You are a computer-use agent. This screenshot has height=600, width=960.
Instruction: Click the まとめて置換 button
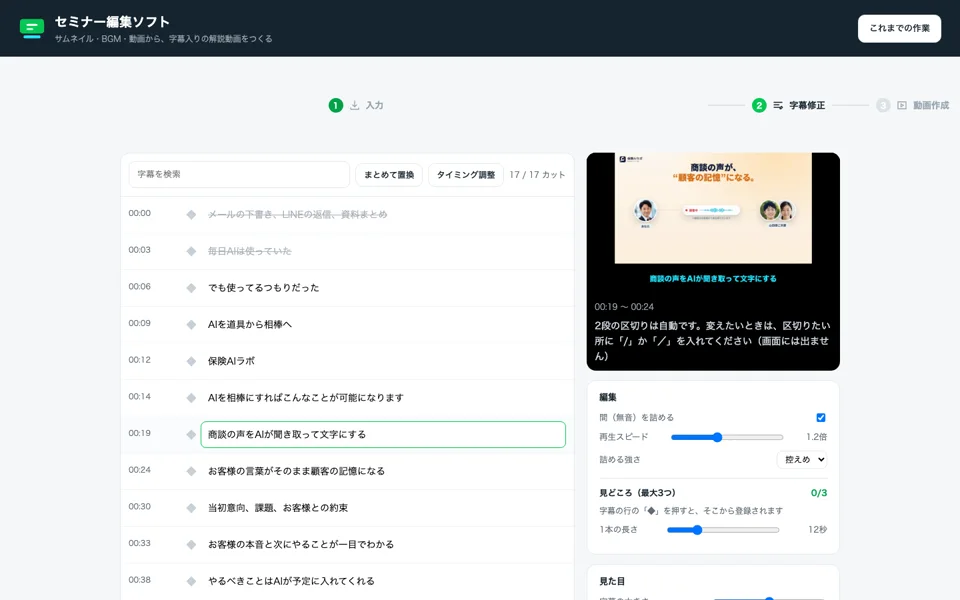point(389,174)
